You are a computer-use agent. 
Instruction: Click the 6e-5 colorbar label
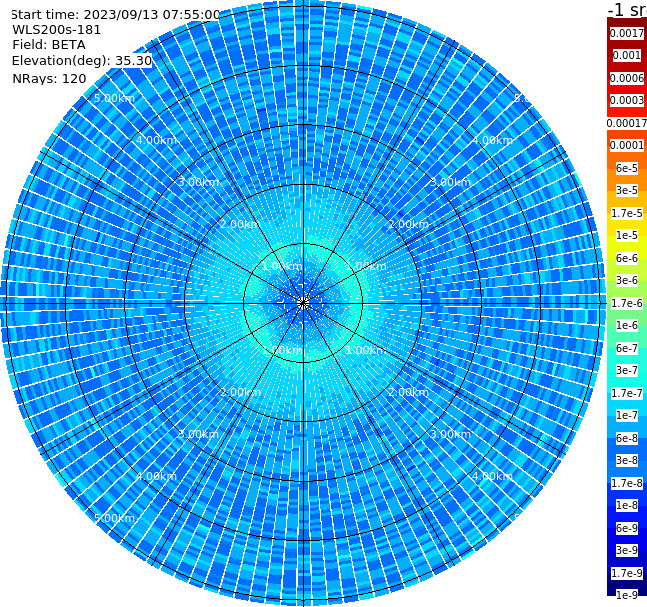[x=627, y=168]
